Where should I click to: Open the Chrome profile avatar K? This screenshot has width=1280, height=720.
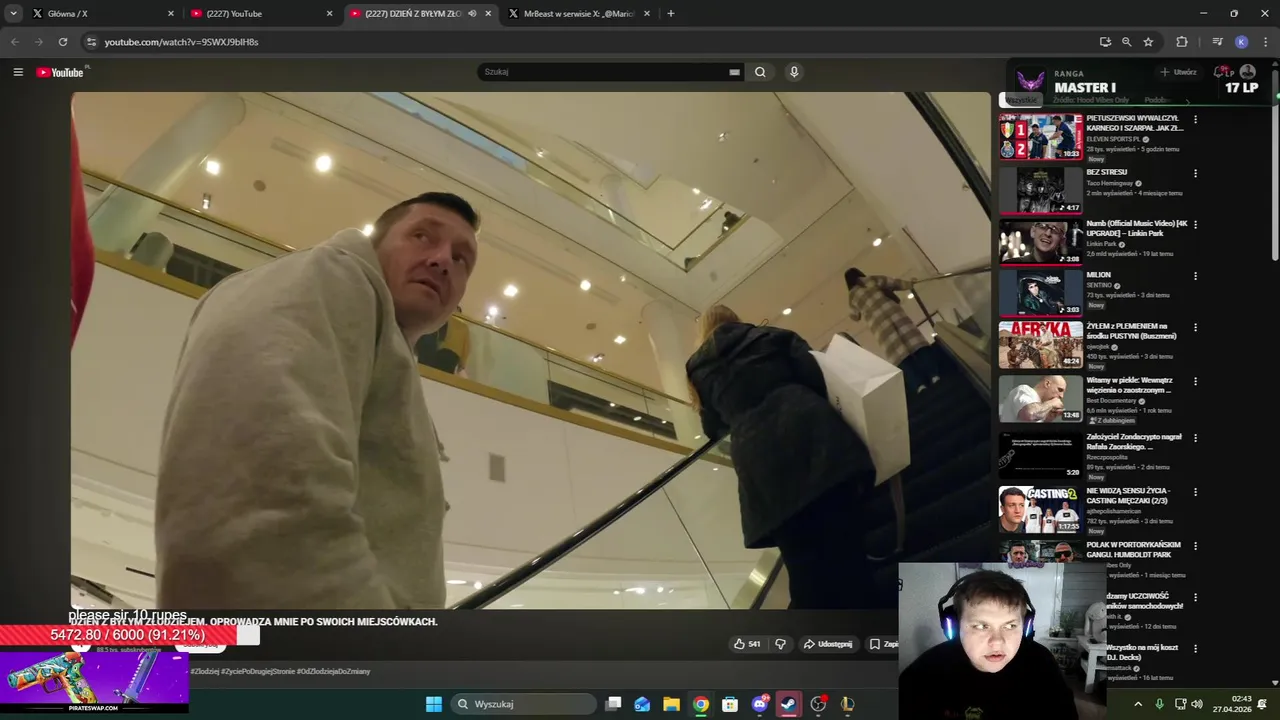(1241, 42)
